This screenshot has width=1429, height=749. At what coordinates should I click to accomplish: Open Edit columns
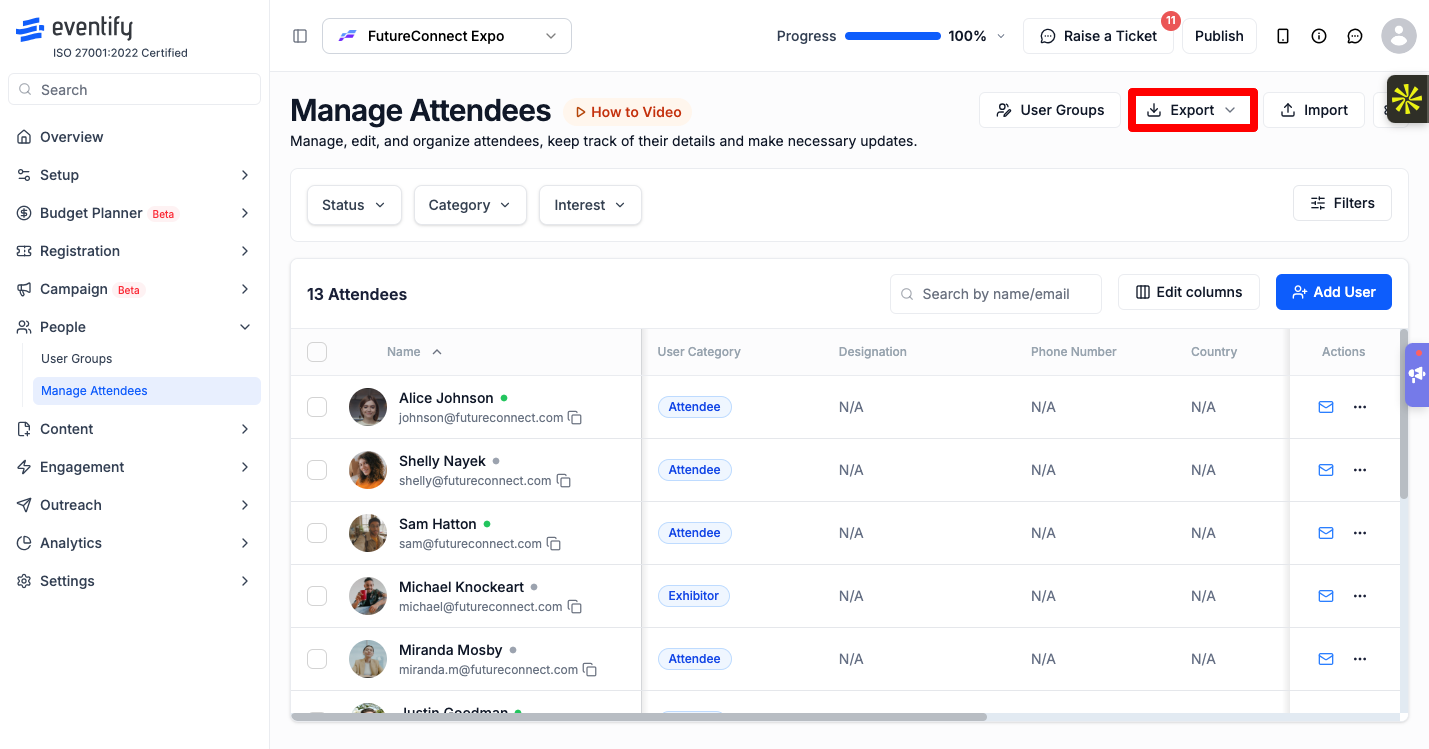click(1189, 292)
